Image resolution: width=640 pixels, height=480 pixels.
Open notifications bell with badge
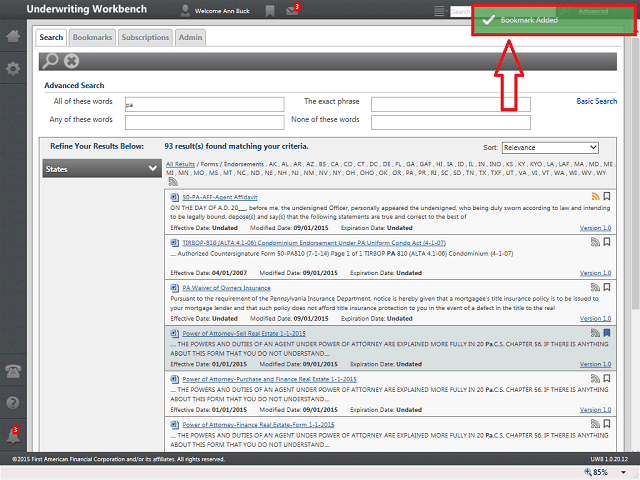tap(13, 435)
